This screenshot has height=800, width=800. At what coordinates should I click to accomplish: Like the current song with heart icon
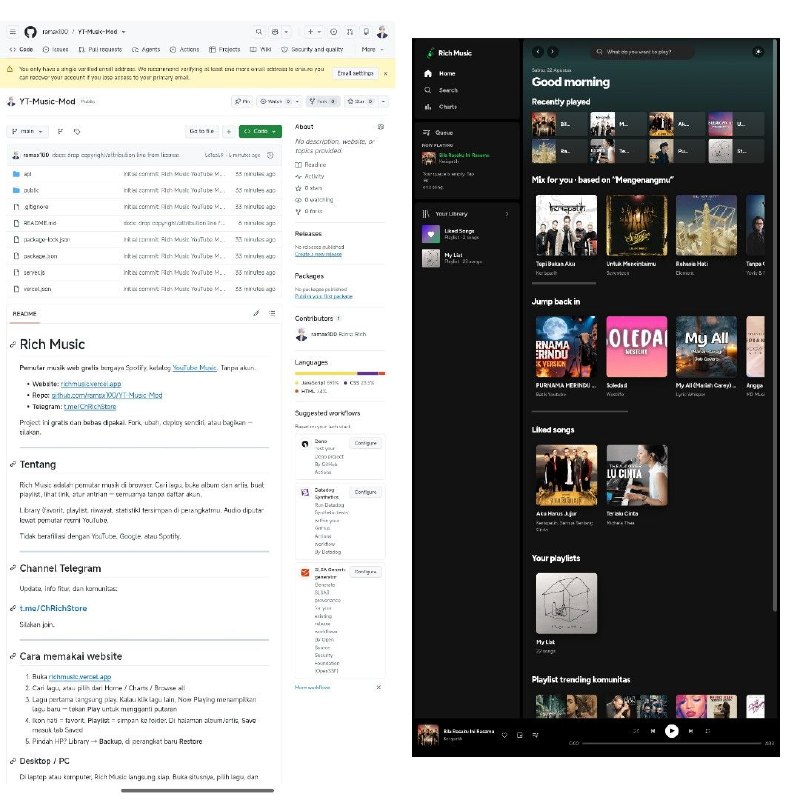tap(504, 735)
